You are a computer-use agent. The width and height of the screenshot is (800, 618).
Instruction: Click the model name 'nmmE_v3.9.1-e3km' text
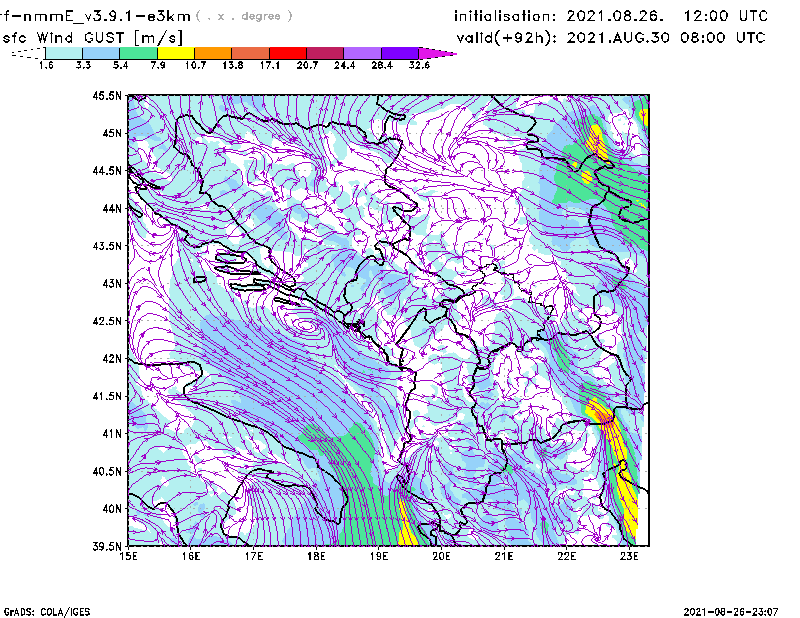click(x=104, y=16)
